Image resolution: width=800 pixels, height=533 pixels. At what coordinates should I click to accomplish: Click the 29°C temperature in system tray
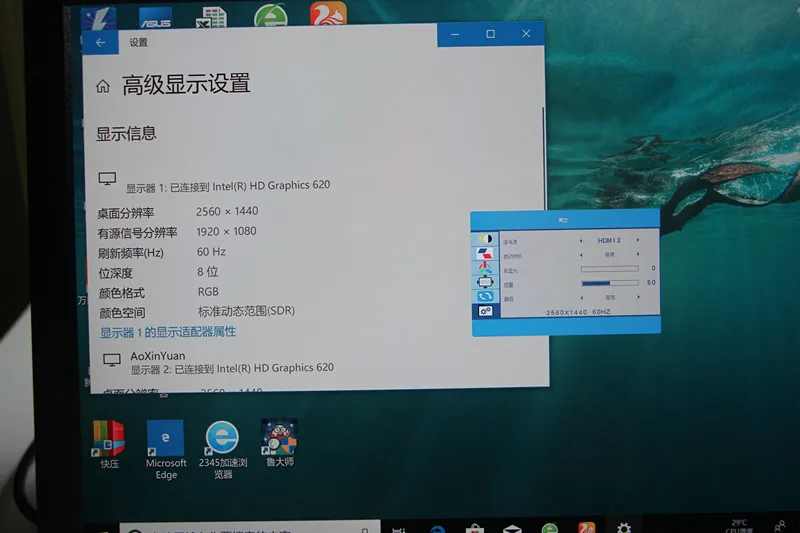click(x=739, y=523)
